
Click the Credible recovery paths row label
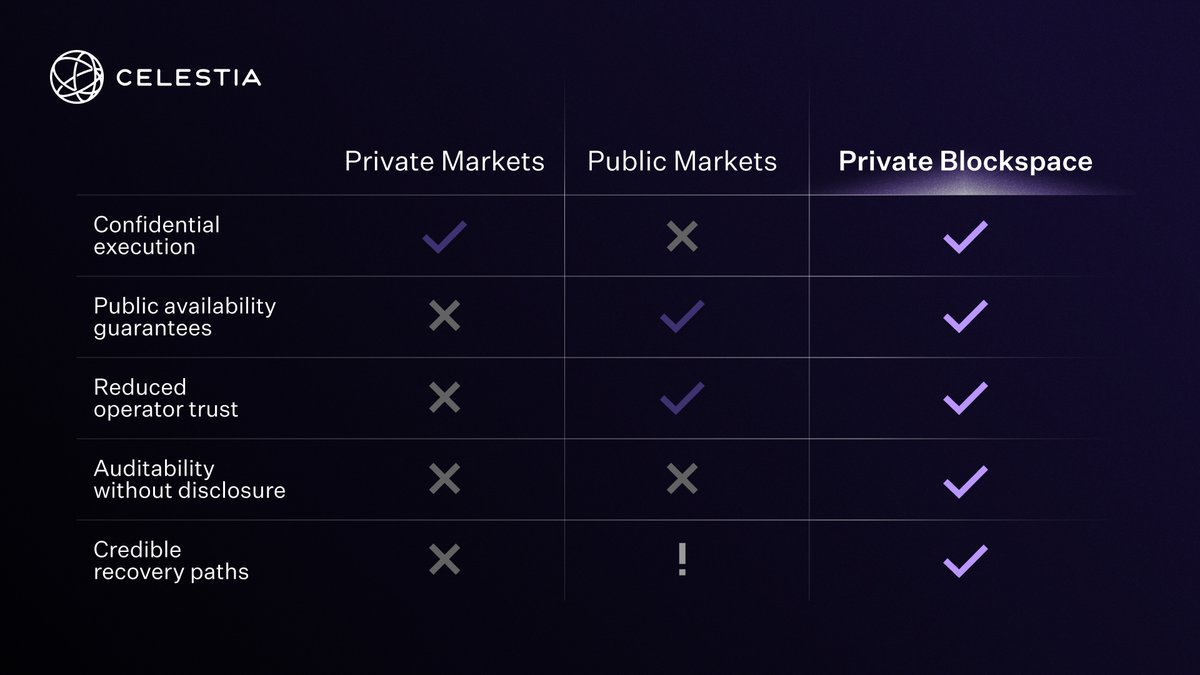[x=170, y=560]
